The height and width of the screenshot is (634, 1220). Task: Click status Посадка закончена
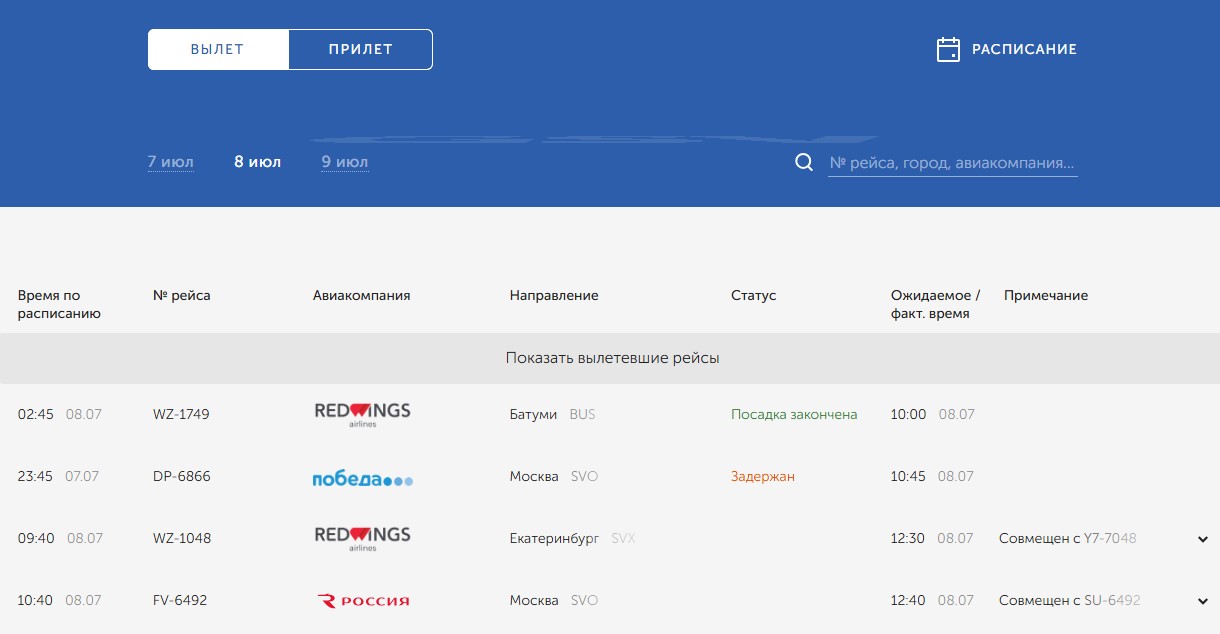794,414
